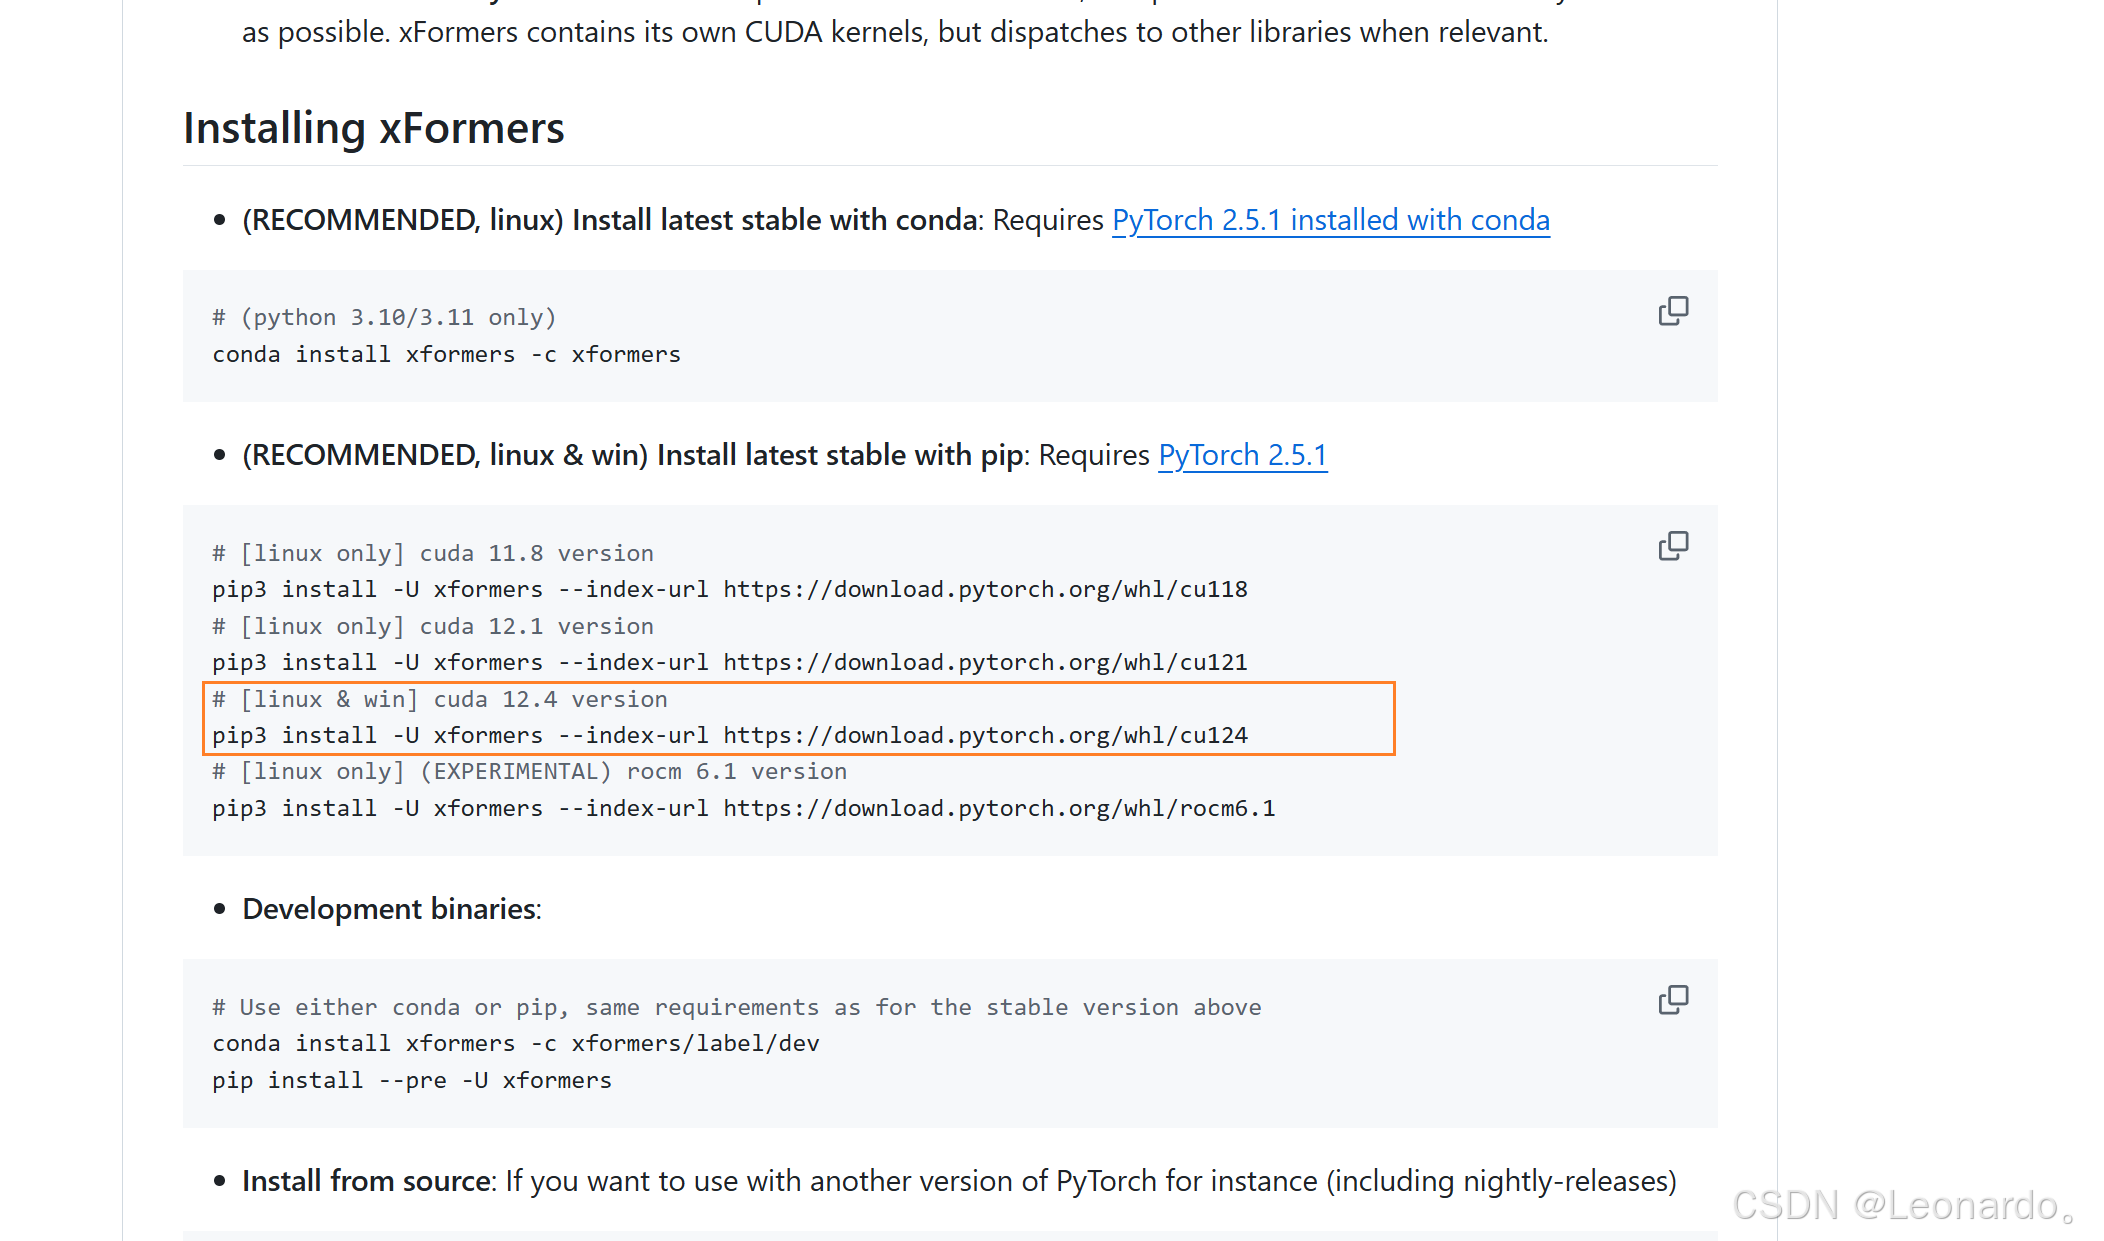The width and height of the screenshot is (2104, 1241).
Task: Click the pip3 install command ending in cu118
Action: point(729,589)
